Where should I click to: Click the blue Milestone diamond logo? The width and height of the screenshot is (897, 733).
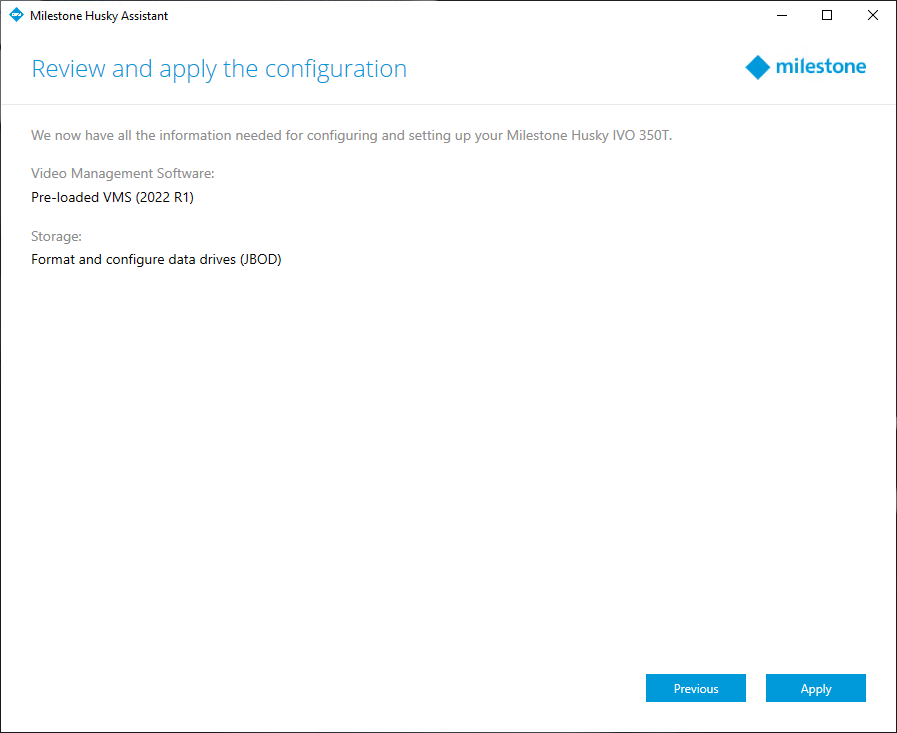pos(757,67)
